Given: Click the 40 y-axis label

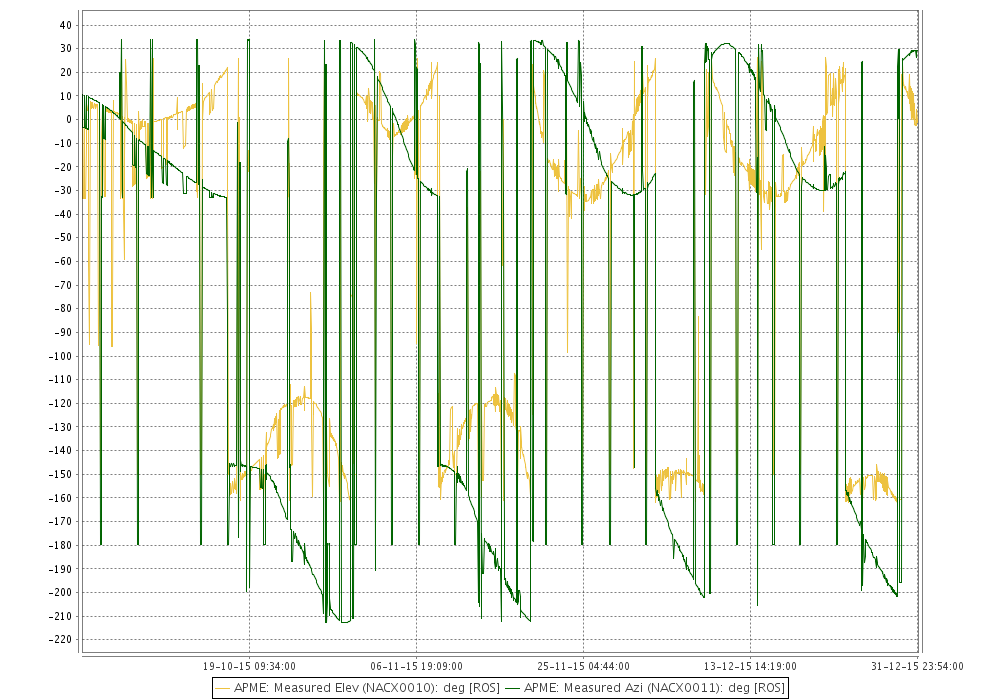Looking at the screenshot, I should pos(66,26).
